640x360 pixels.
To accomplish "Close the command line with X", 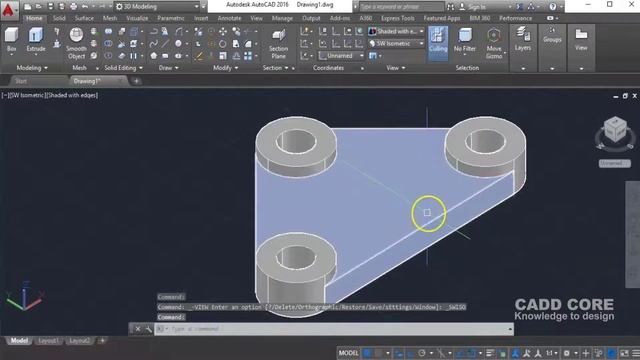I will point(138,329).
